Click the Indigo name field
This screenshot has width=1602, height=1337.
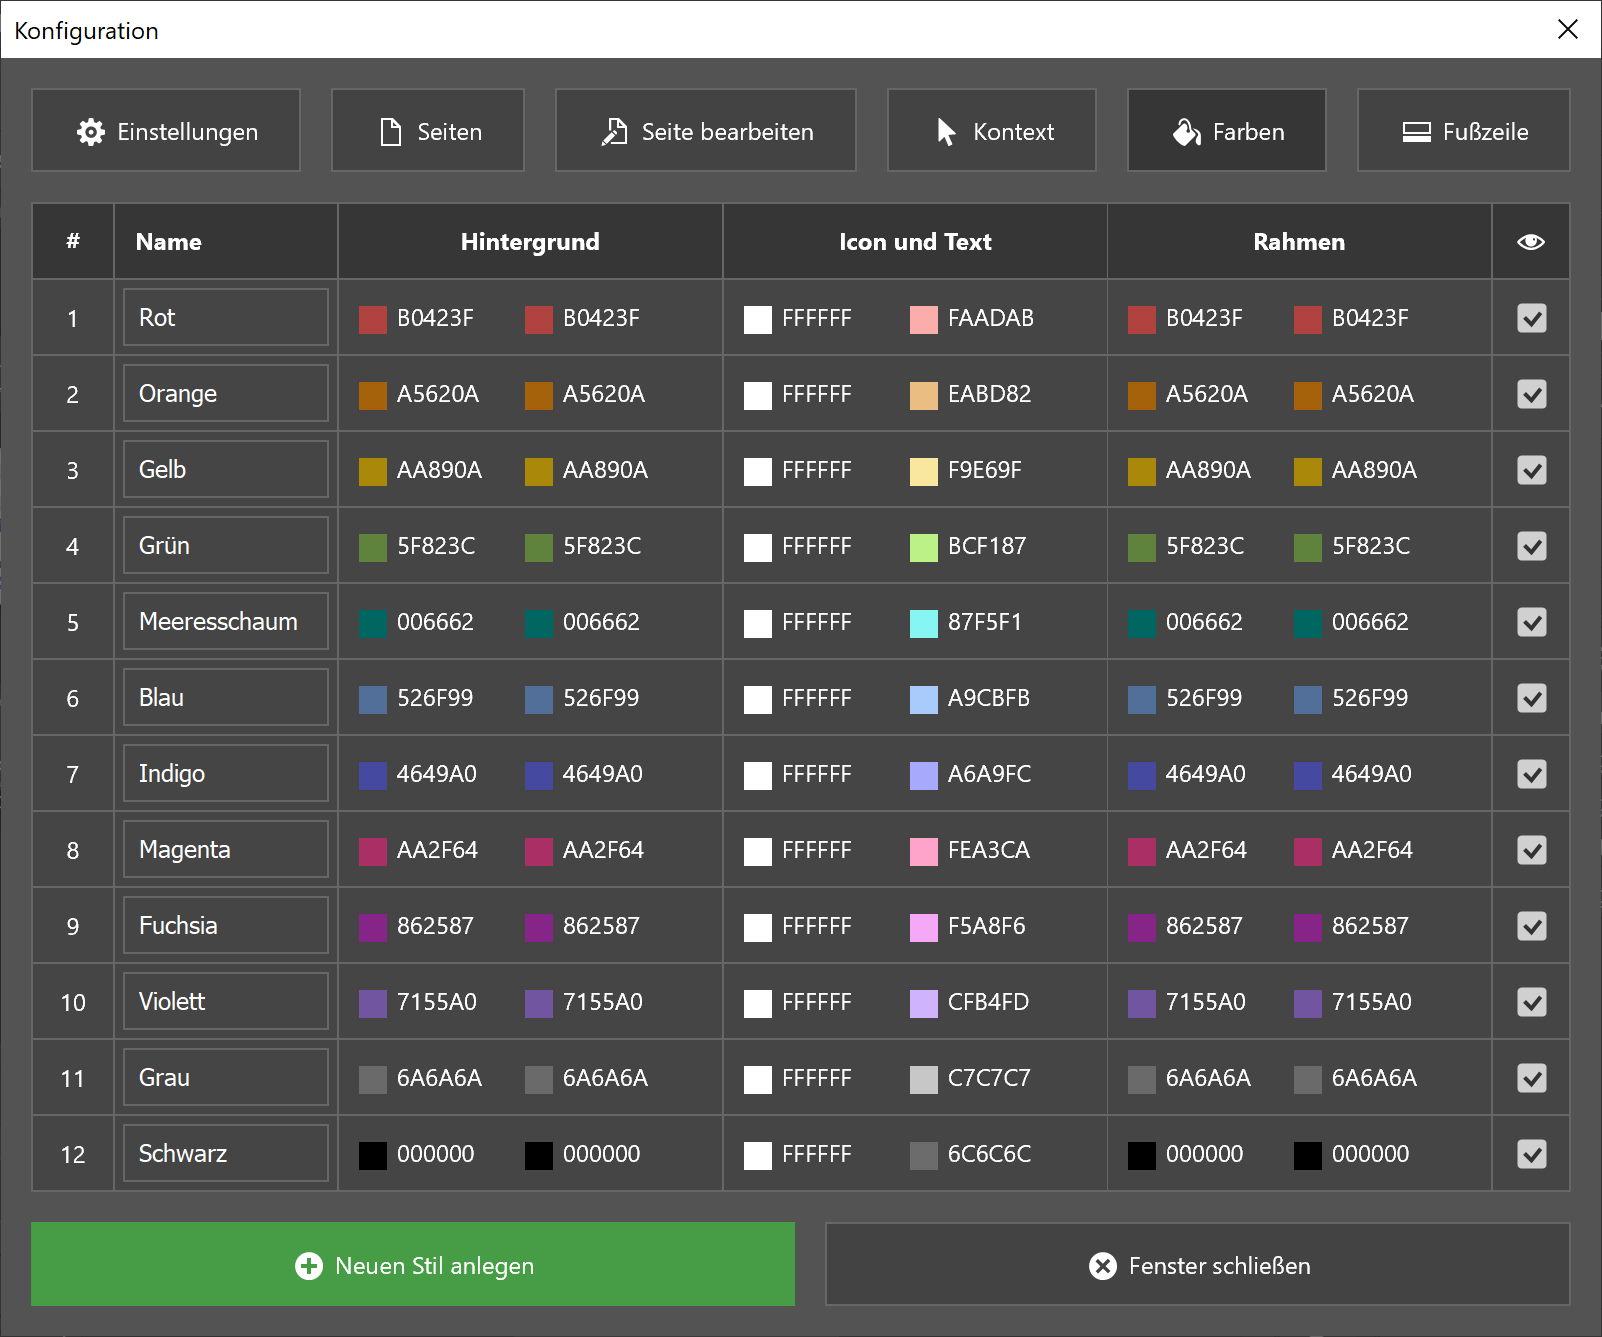tap(226, 773)
